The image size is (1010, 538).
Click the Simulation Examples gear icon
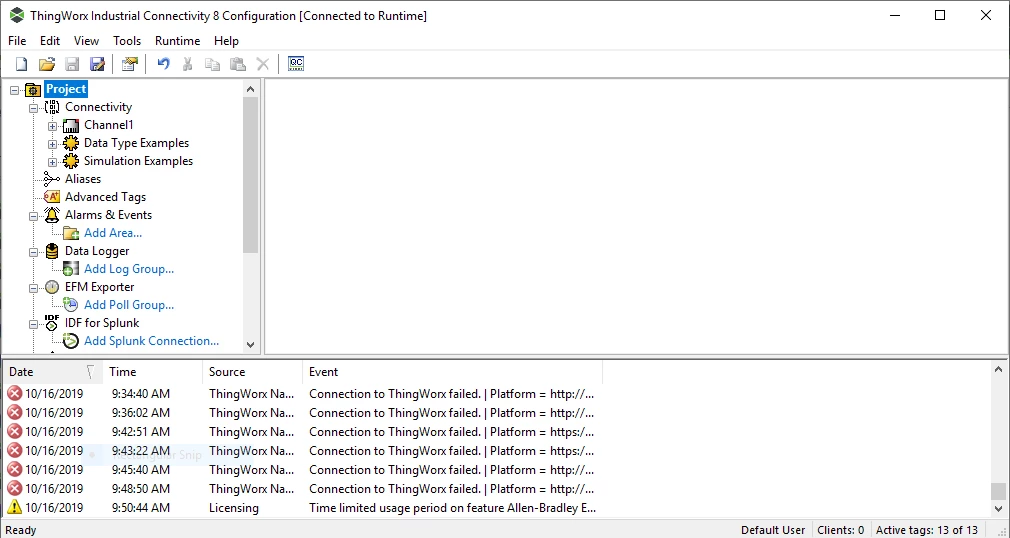(71, 161)
